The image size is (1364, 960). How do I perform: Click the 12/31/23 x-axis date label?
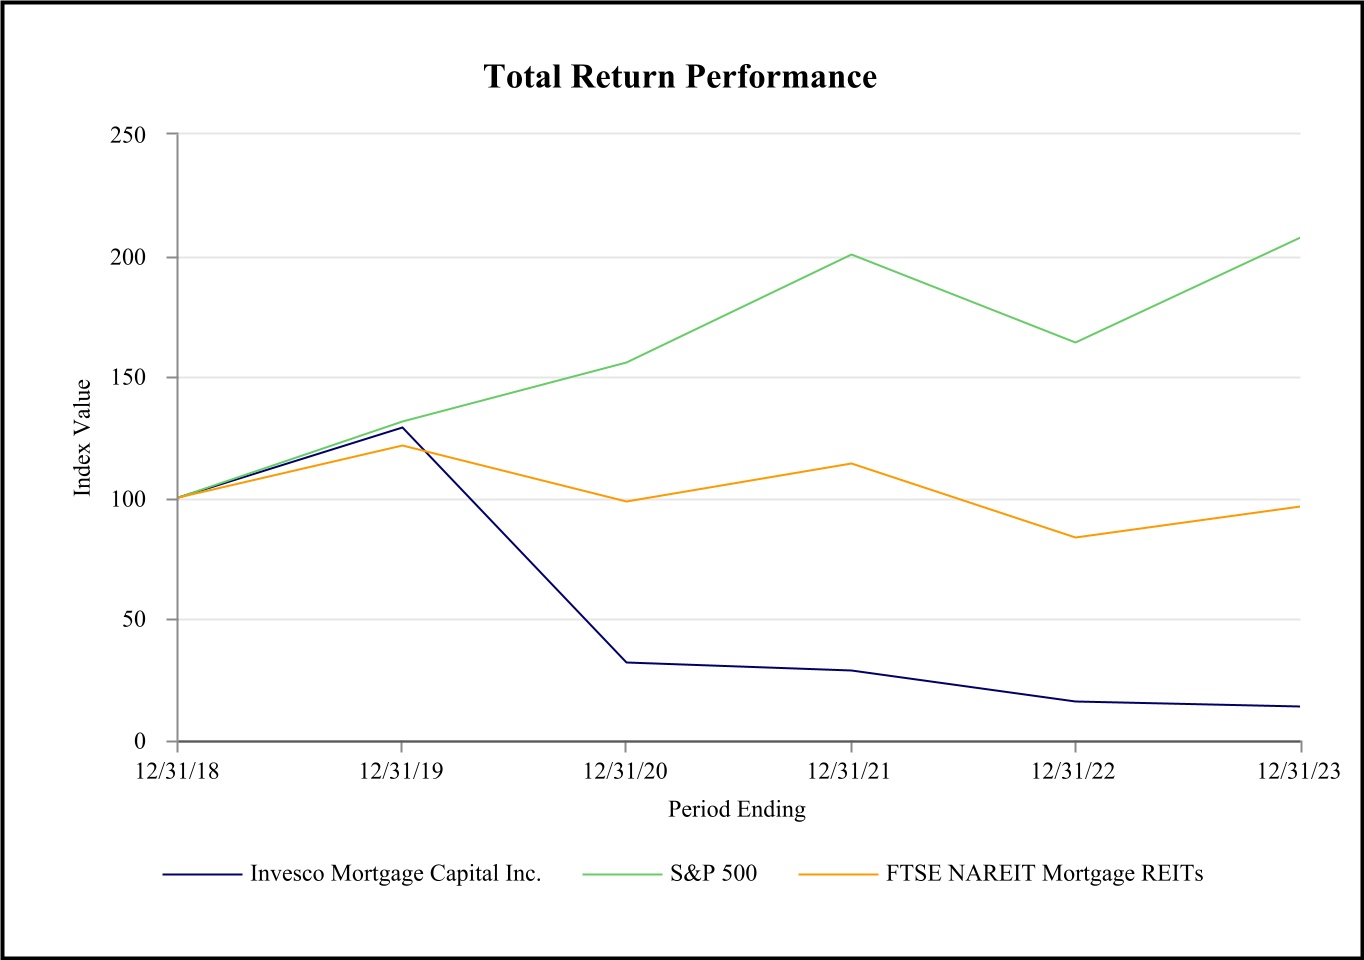point(1298,771)
